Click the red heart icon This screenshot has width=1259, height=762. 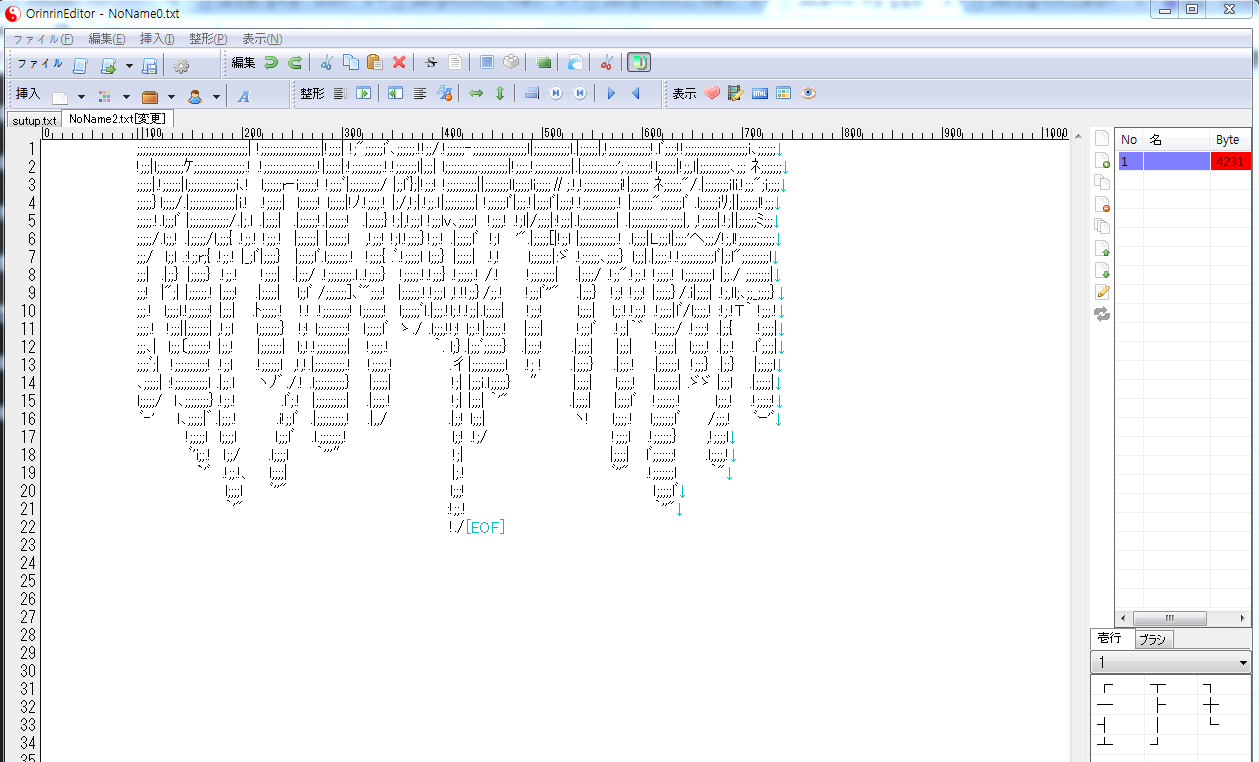click(x=712, y=94)
